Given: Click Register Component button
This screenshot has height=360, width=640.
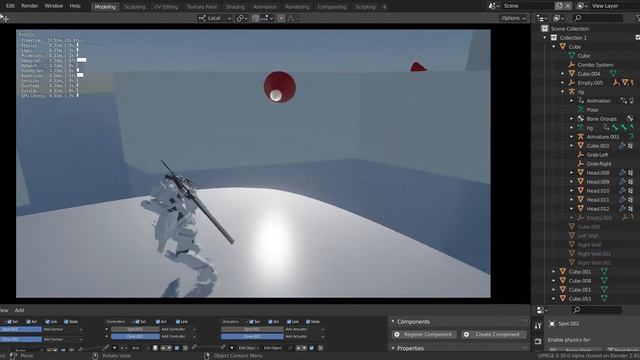Looking at the screenshot, I should [x=423, y=335].
